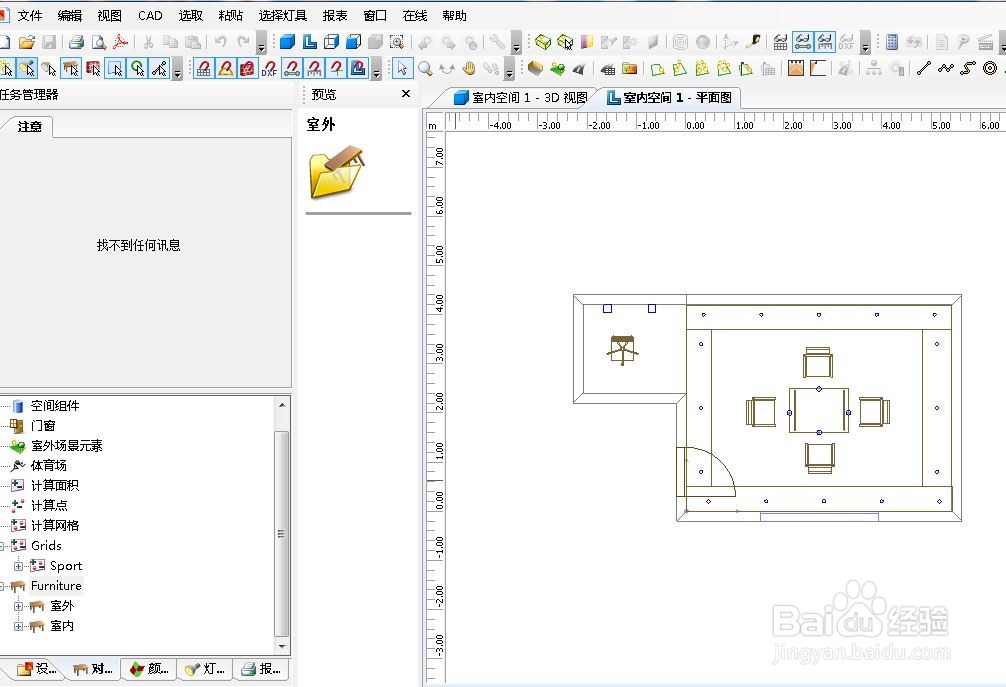The image size is (1006, 687).
Task: Open the 颜.. bottom tab
Action: click(x=149, y=669)
